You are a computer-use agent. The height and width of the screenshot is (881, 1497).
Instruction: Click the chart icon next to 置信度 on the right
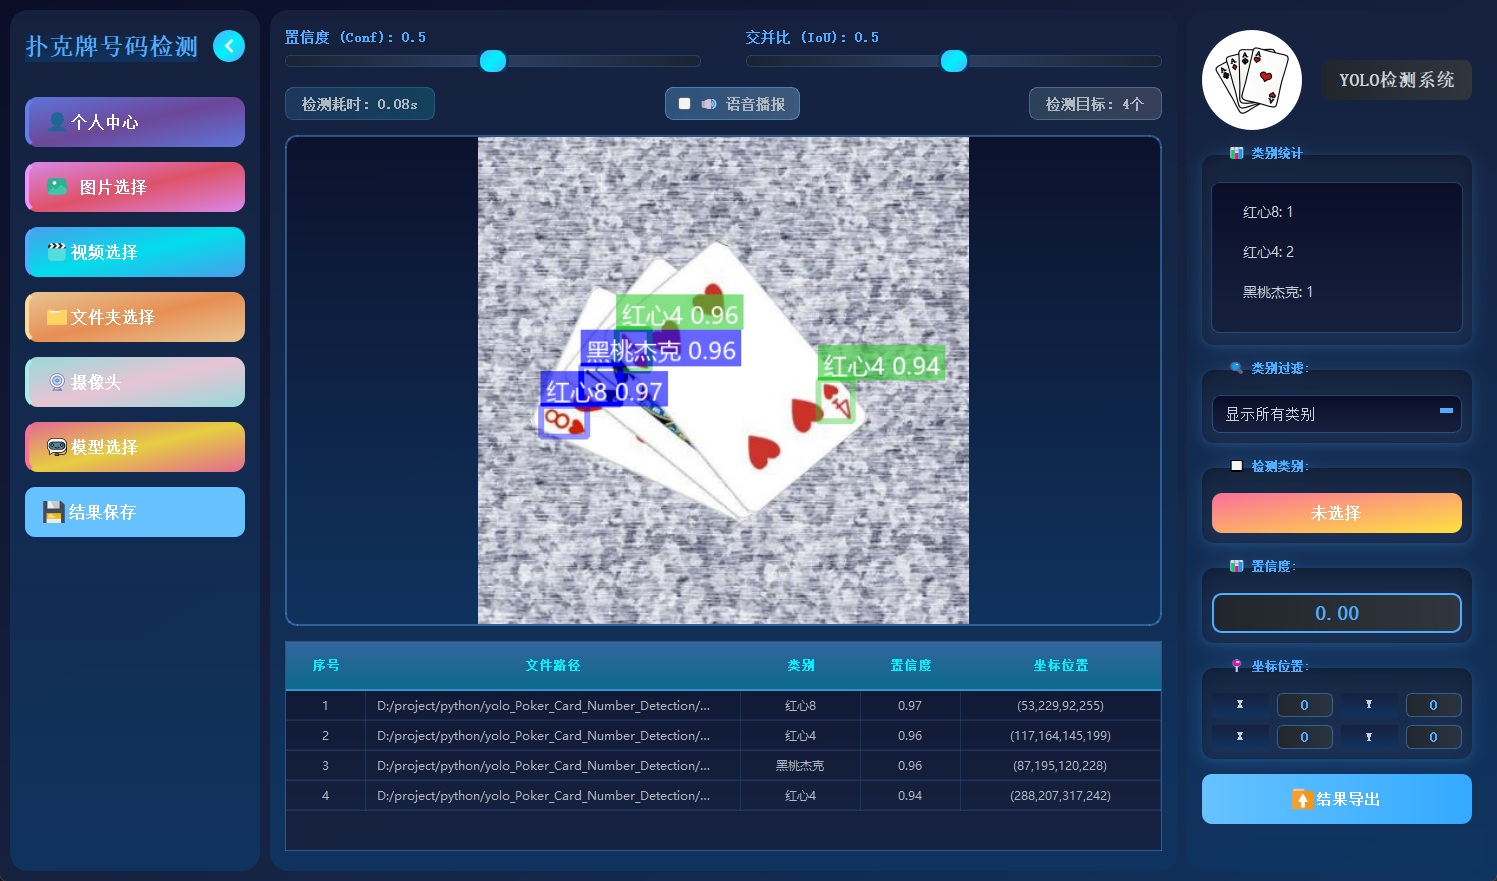tap(1237, 566)
